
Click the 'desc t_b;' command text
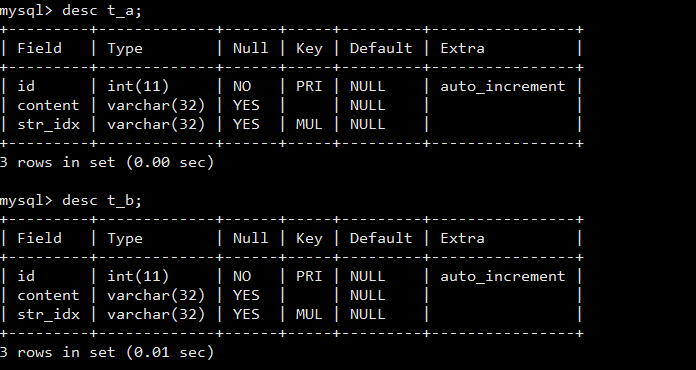point(102,200)
